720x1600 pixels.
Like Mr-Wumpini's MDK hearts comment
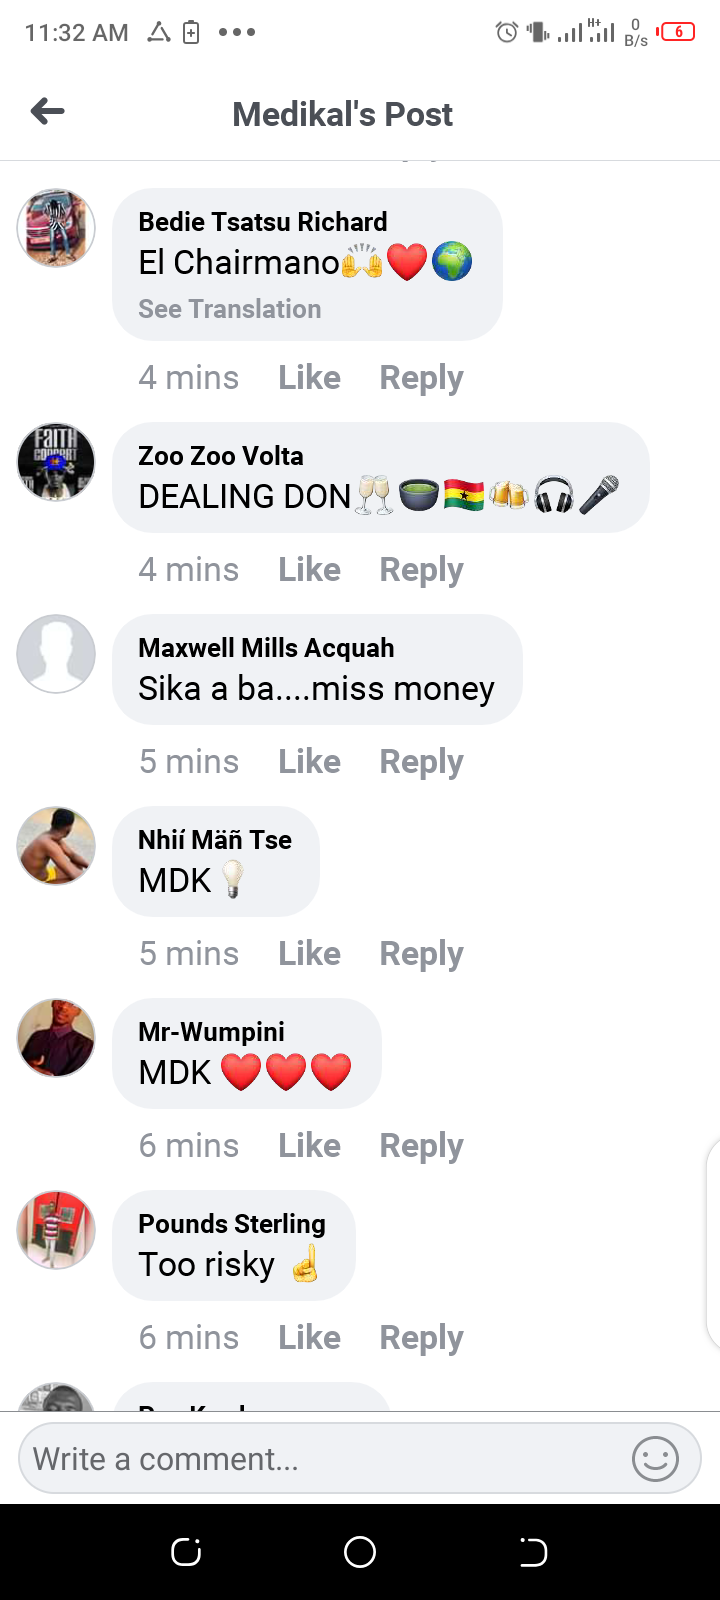click(x=310, y=1146)
